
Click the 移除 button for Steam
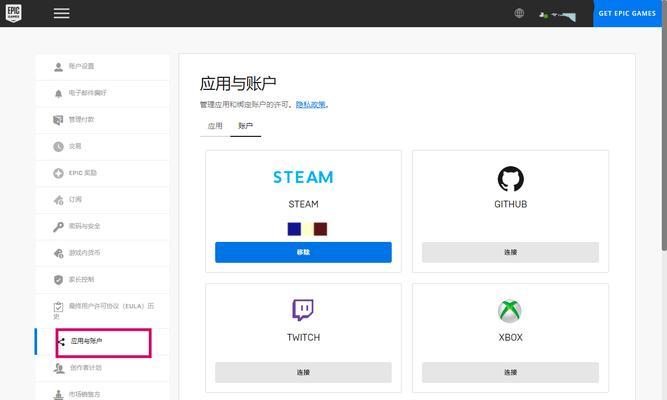[303, 252]
